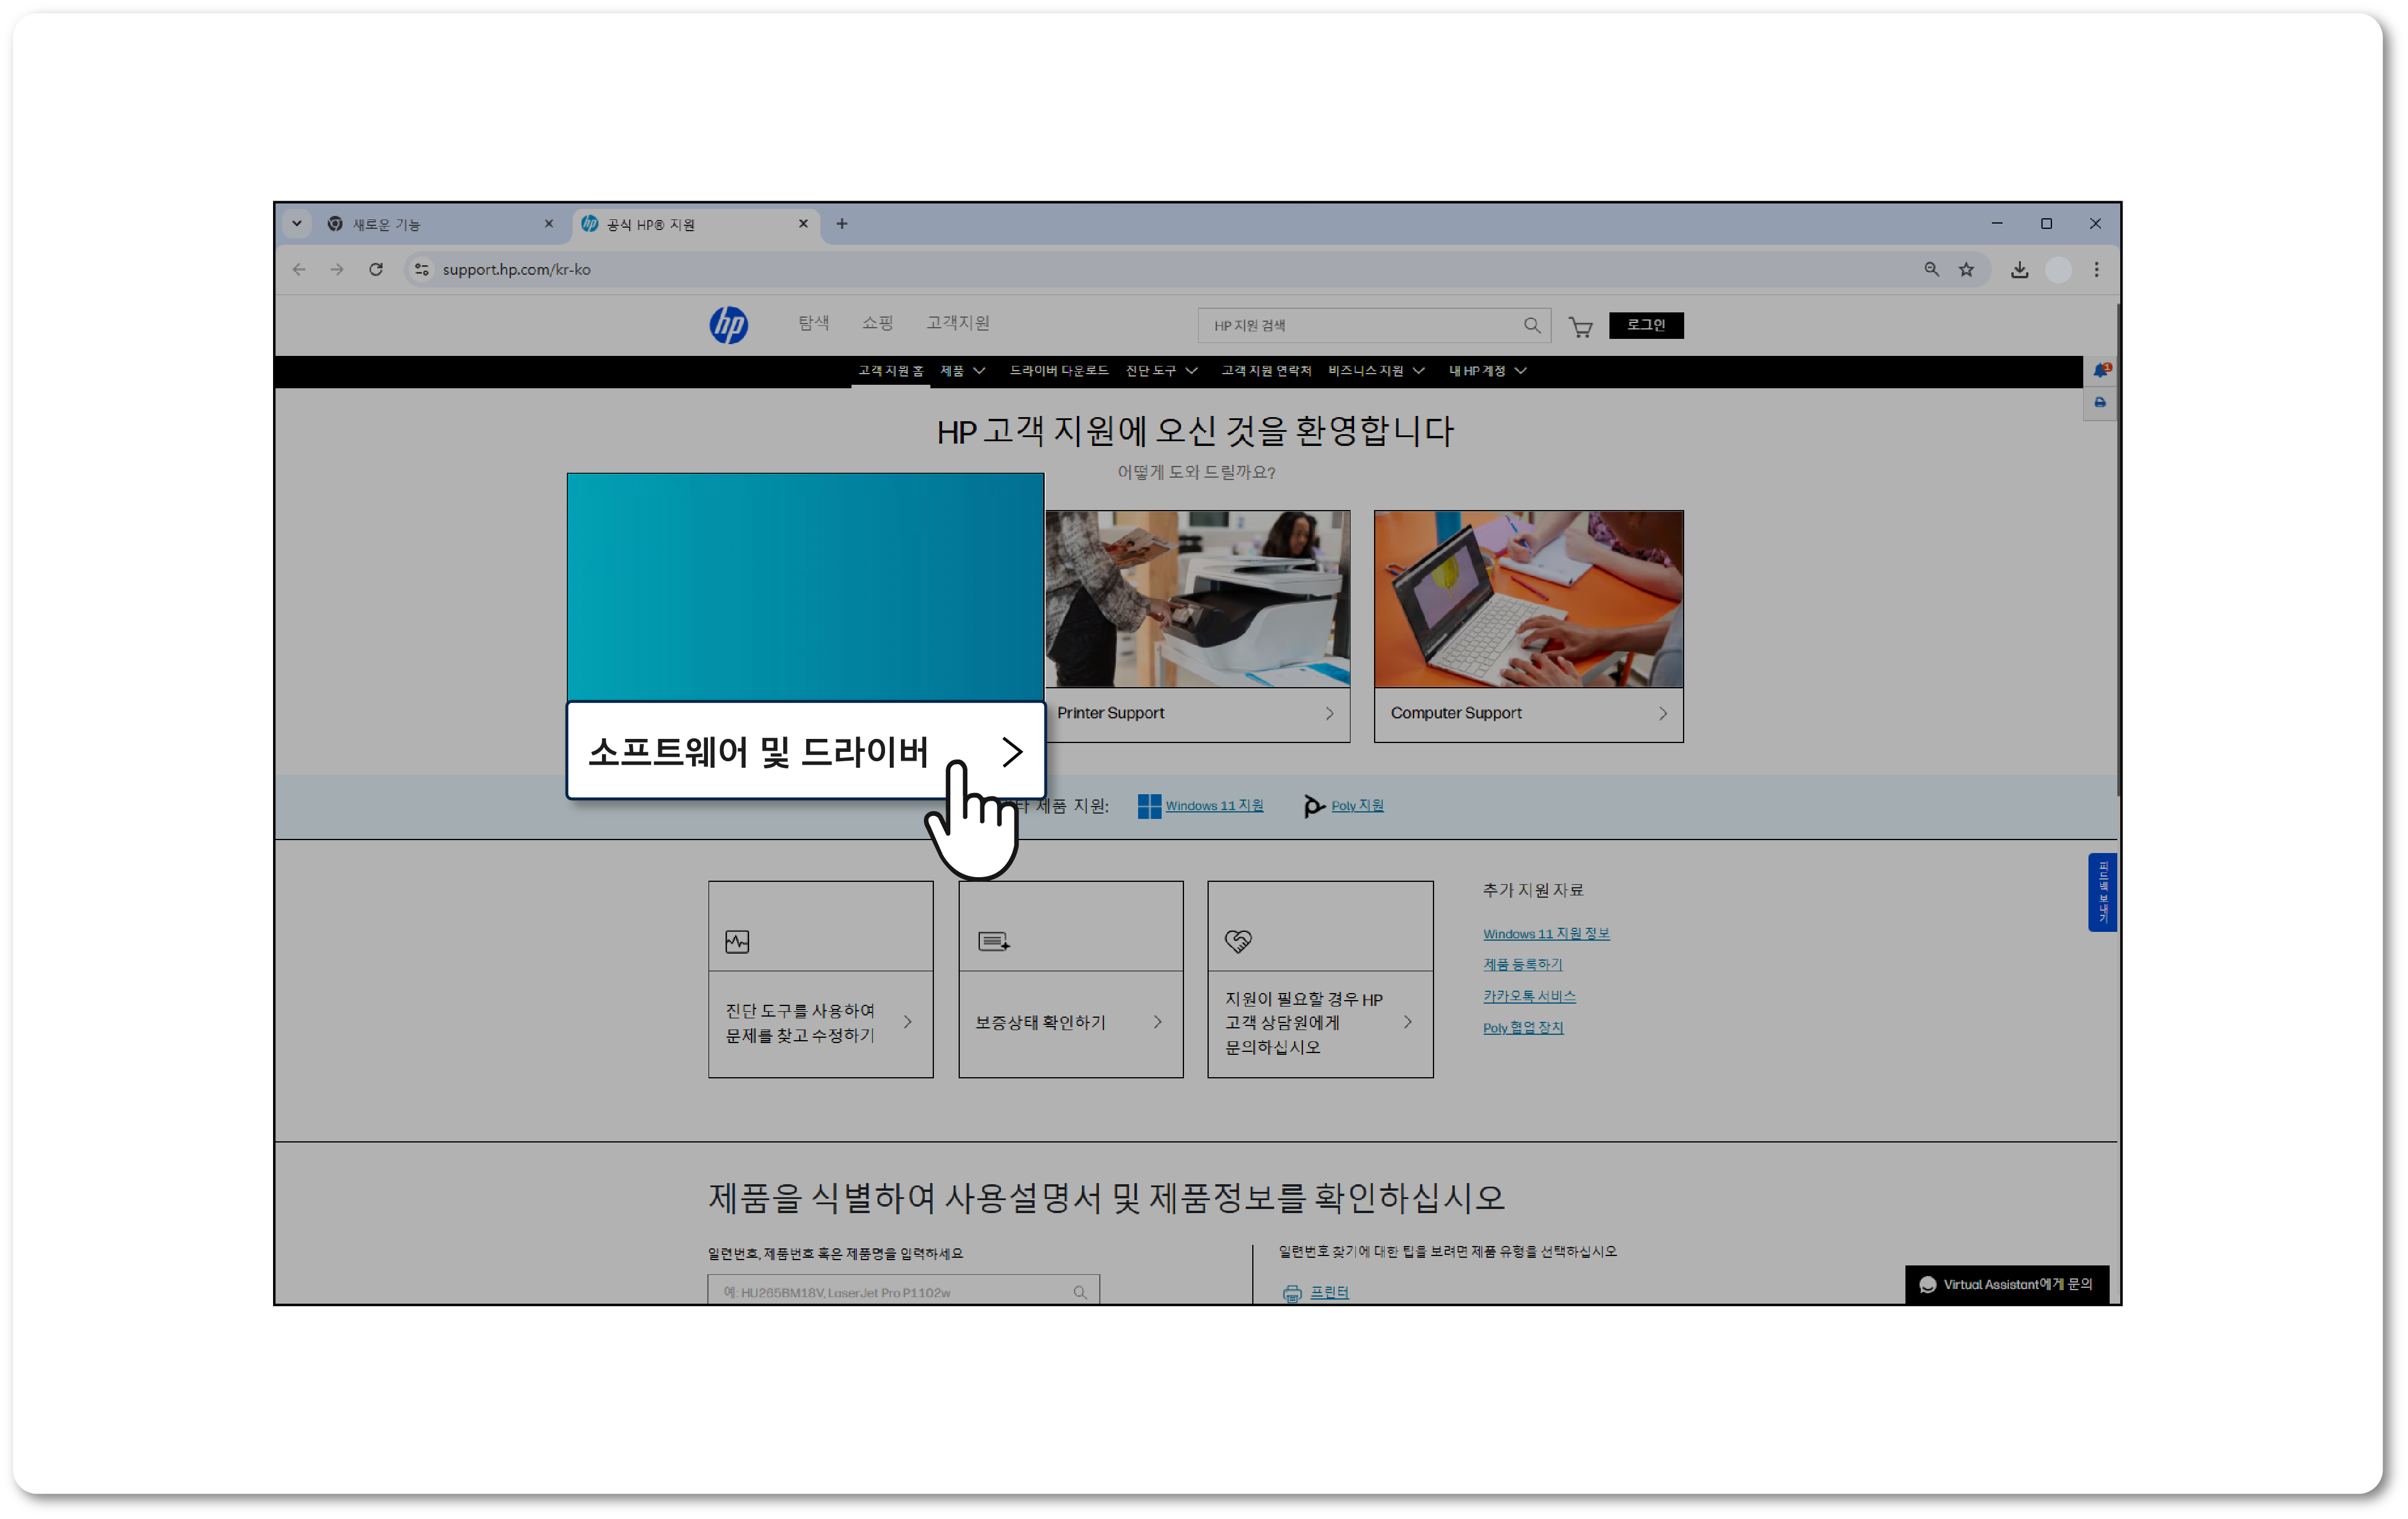Reload the page with refresh icon
The image size is (2408, 1519).
tap(376, 269)
